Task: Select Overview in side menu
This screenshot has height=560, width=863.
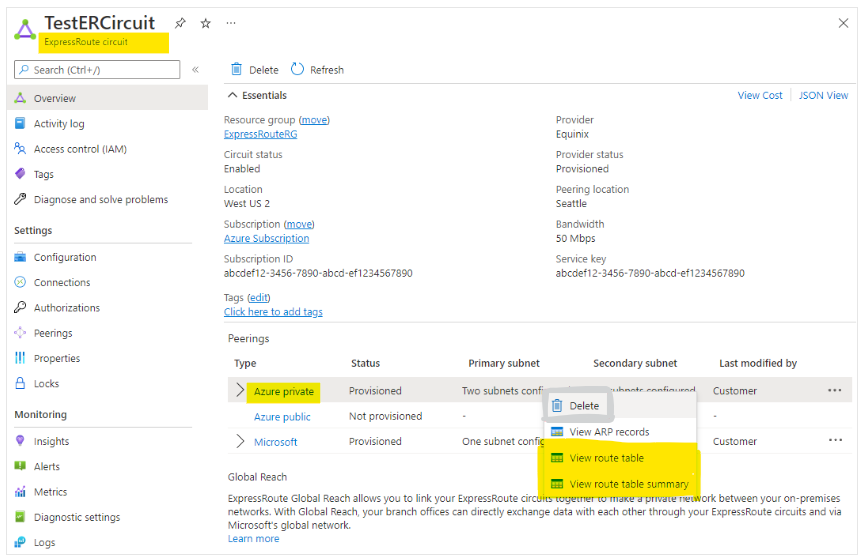Action: pos(108,98)
